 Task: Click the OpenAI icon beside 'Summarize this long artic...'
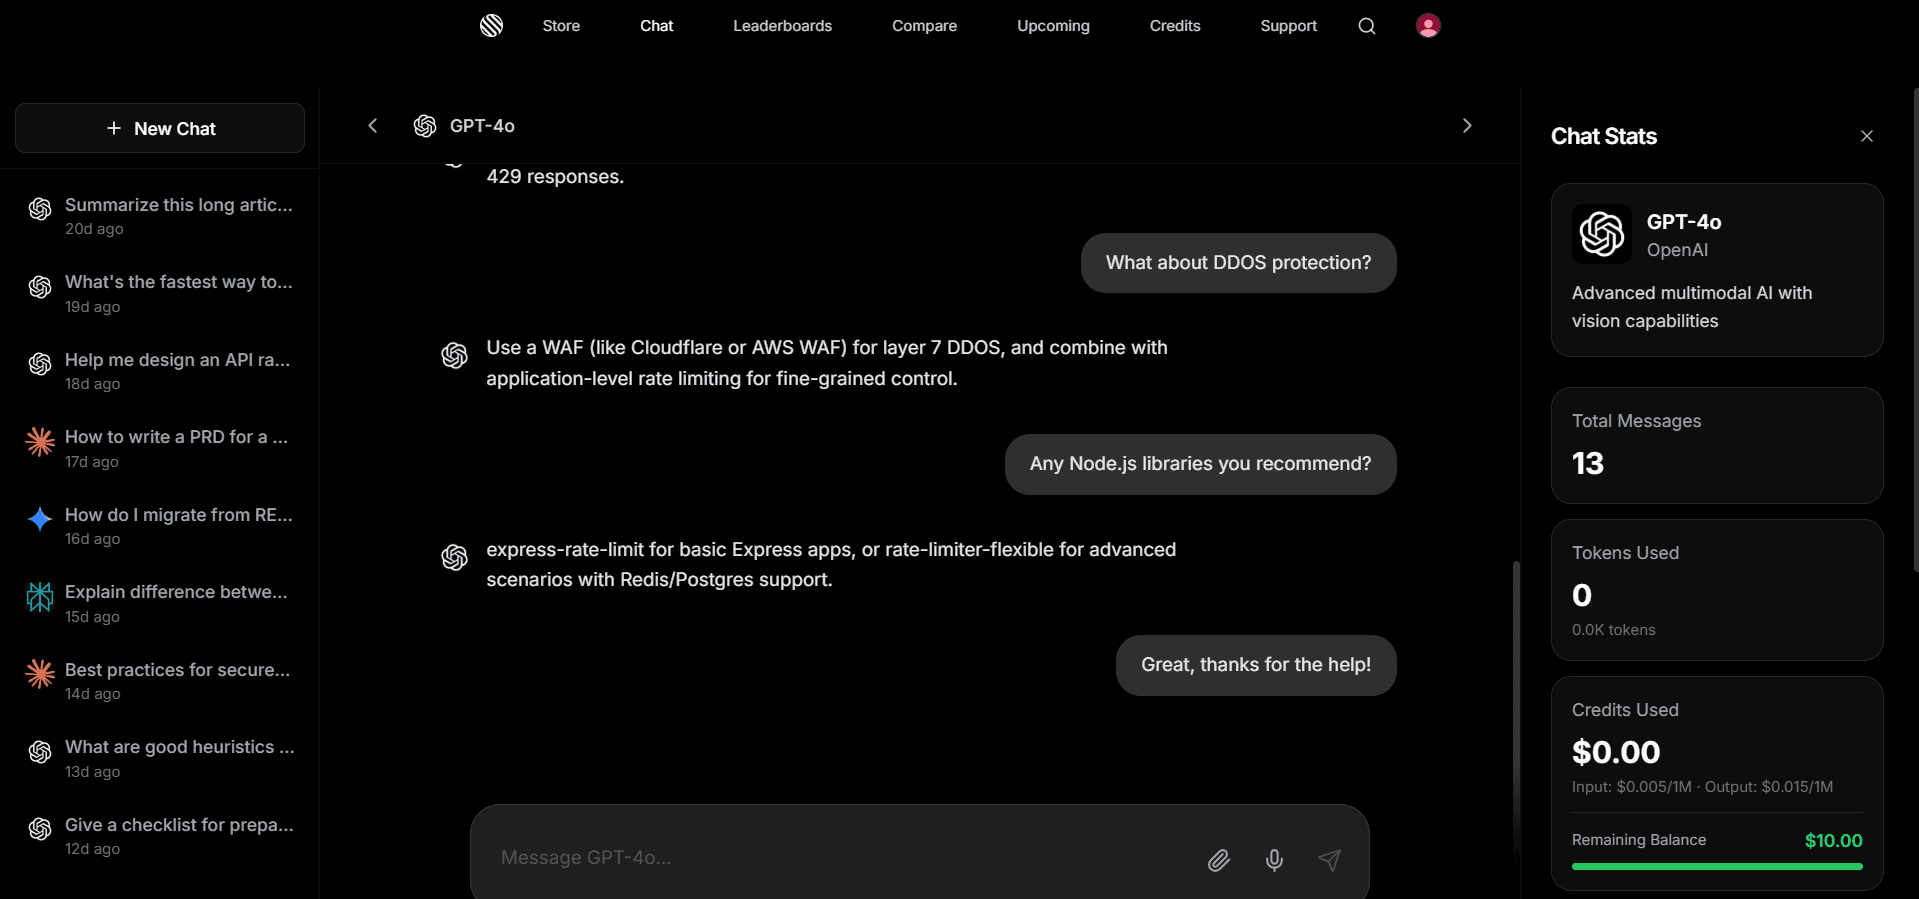[40, 209]
